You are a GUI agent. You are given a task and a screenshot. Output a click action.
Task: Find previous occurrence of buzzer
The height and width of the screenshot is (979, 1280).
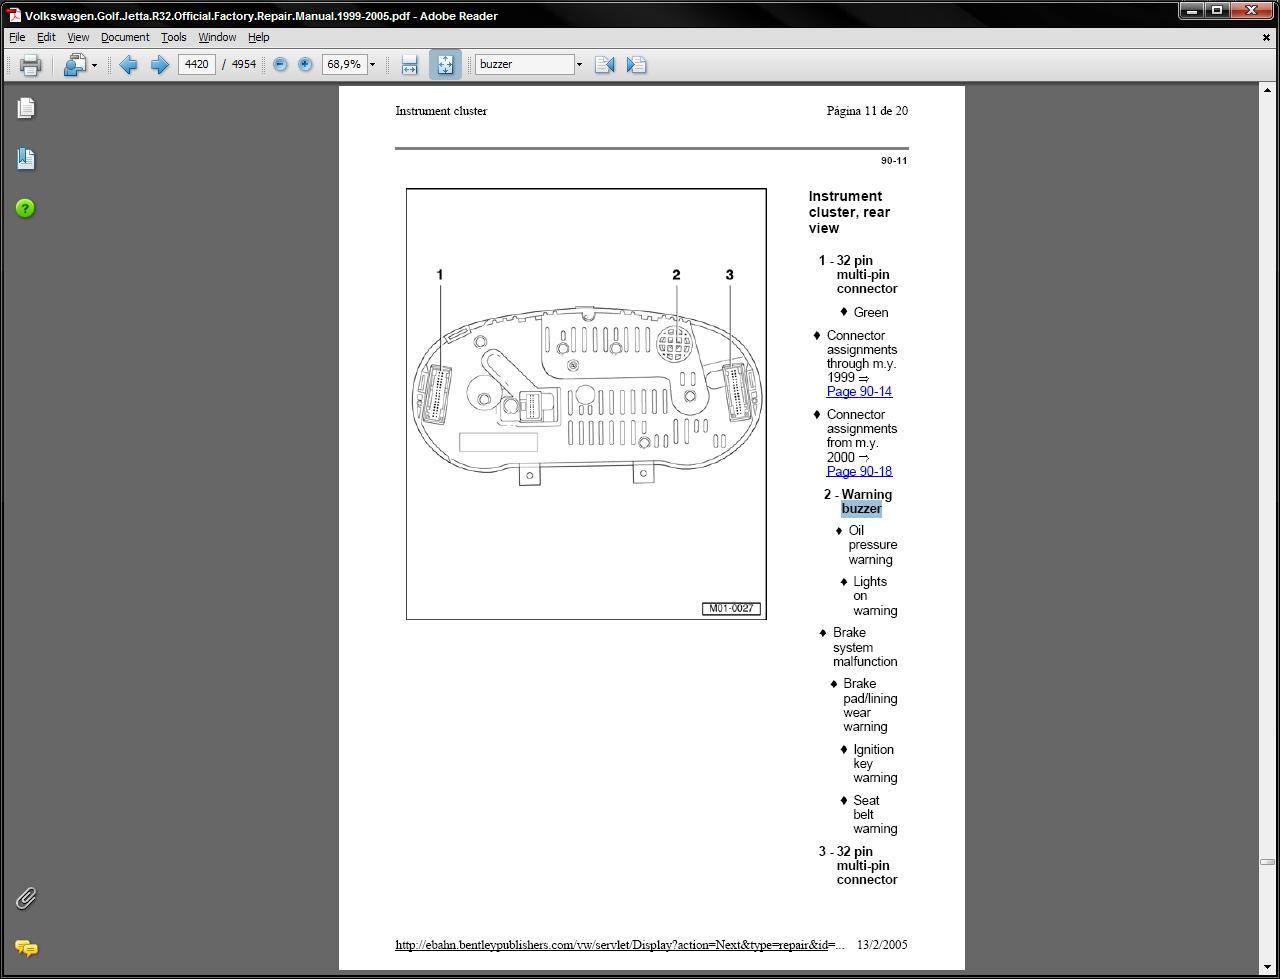604,65
